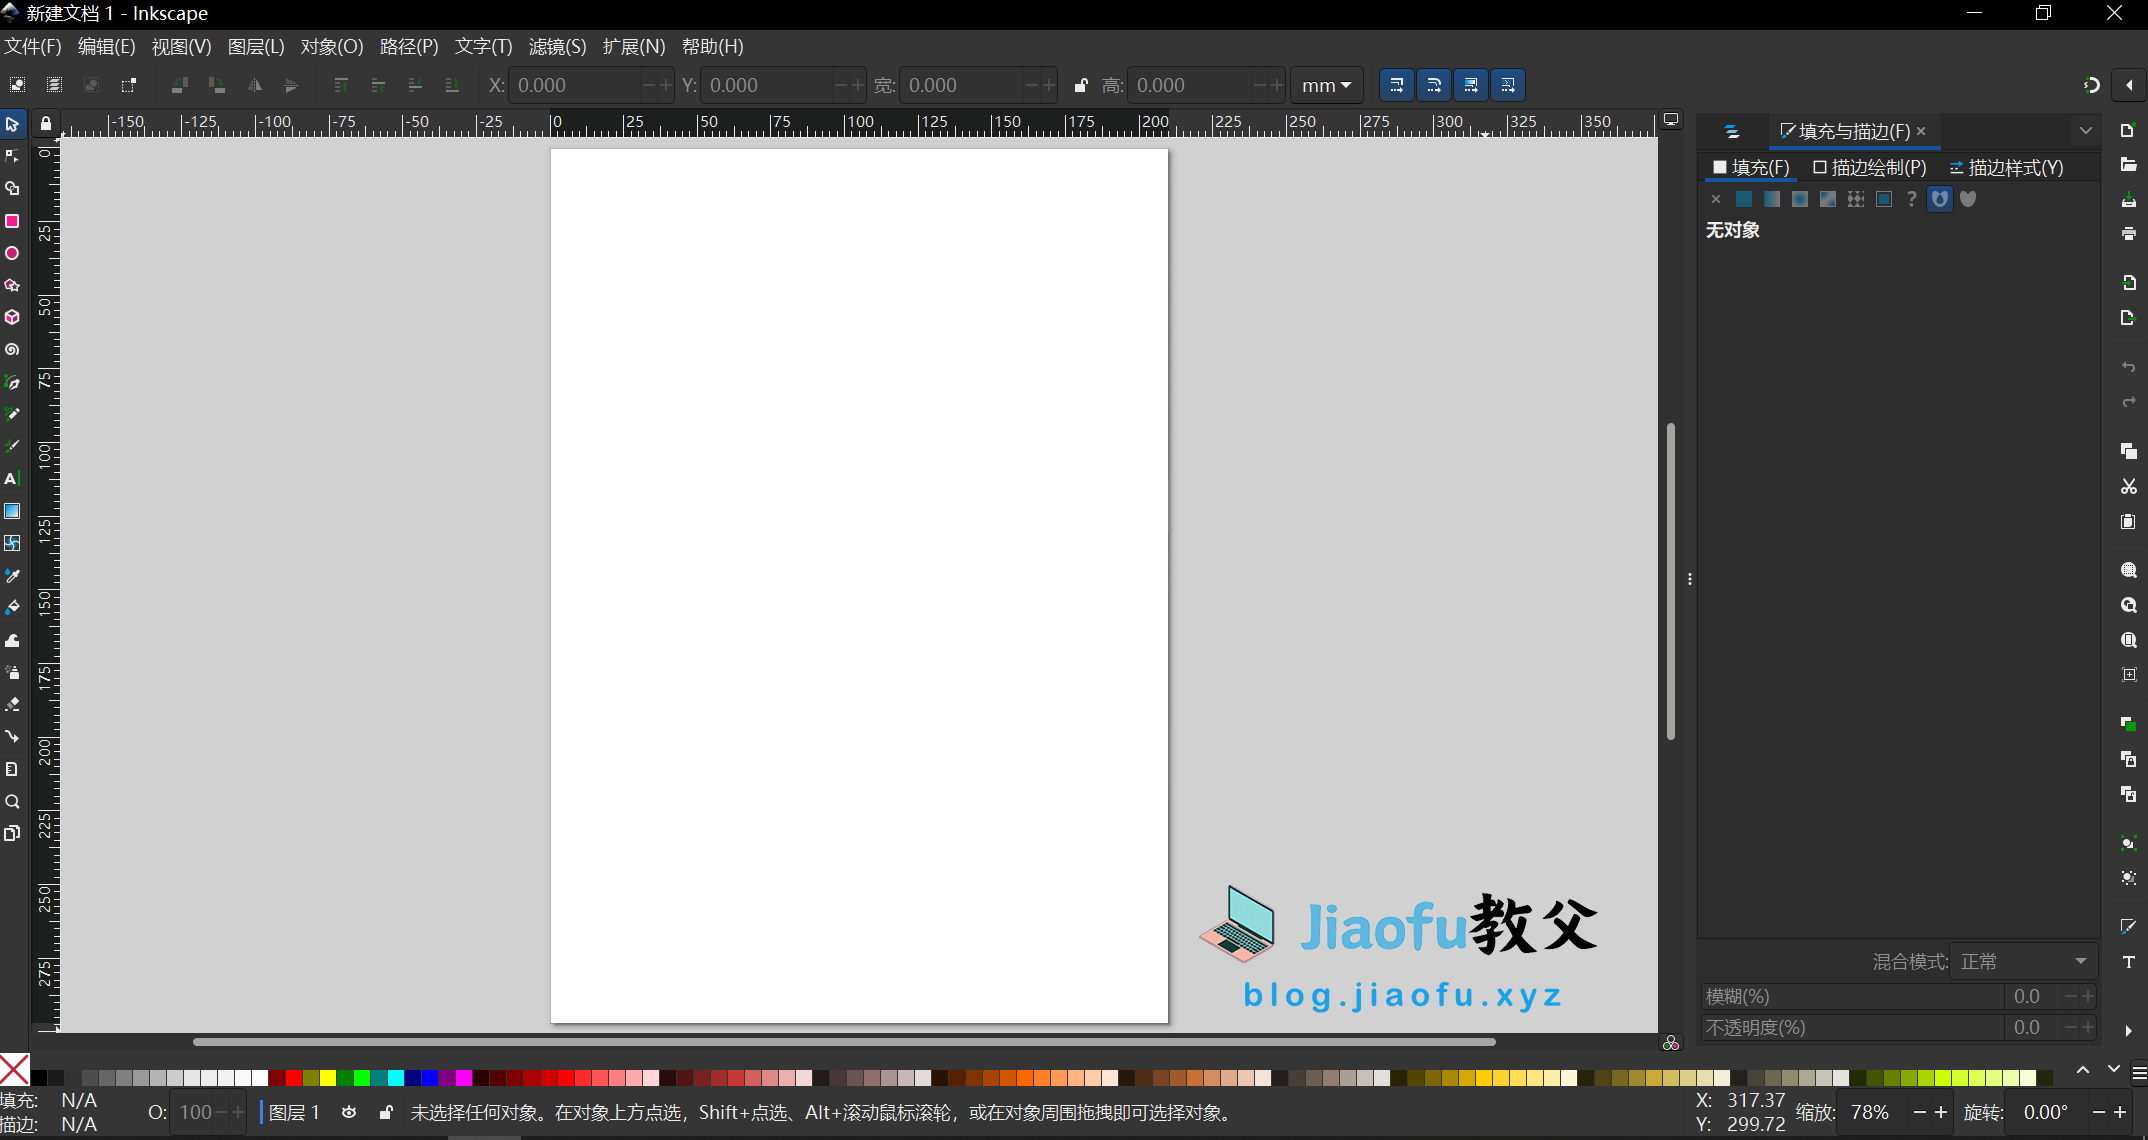Select the Star and polygon tool
The image size is (2148, 1140).
tap(12, 285)
